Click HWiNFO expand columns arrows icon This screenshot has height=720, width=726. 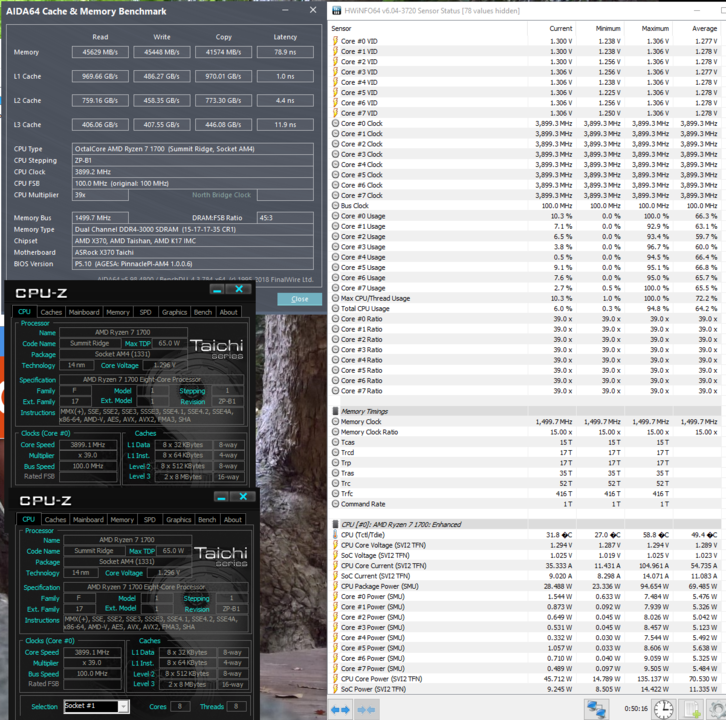coord(340,709)
